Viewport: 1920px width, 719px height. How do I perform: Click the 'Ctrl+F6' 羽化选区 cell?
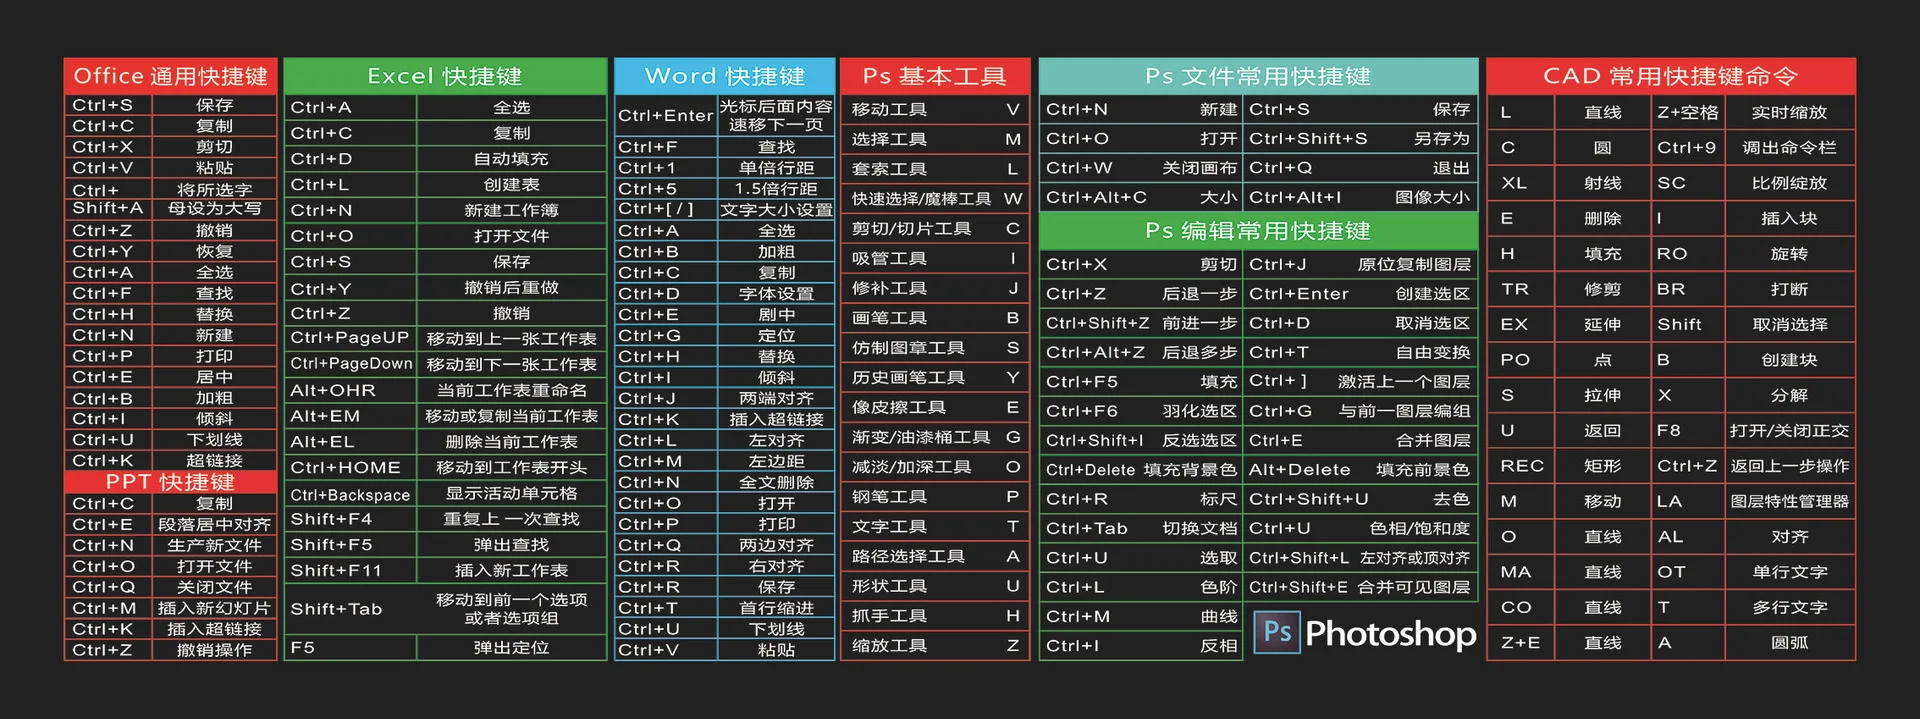(x=1141, y=411)
